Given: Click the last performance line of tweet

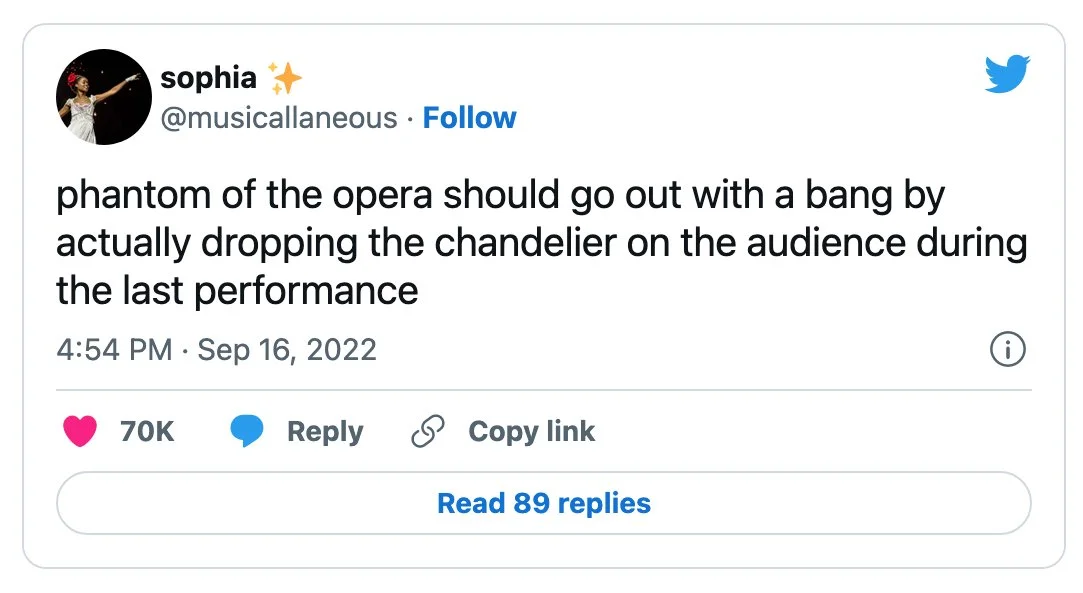Looking at the screenshot, I should point(237,291).
